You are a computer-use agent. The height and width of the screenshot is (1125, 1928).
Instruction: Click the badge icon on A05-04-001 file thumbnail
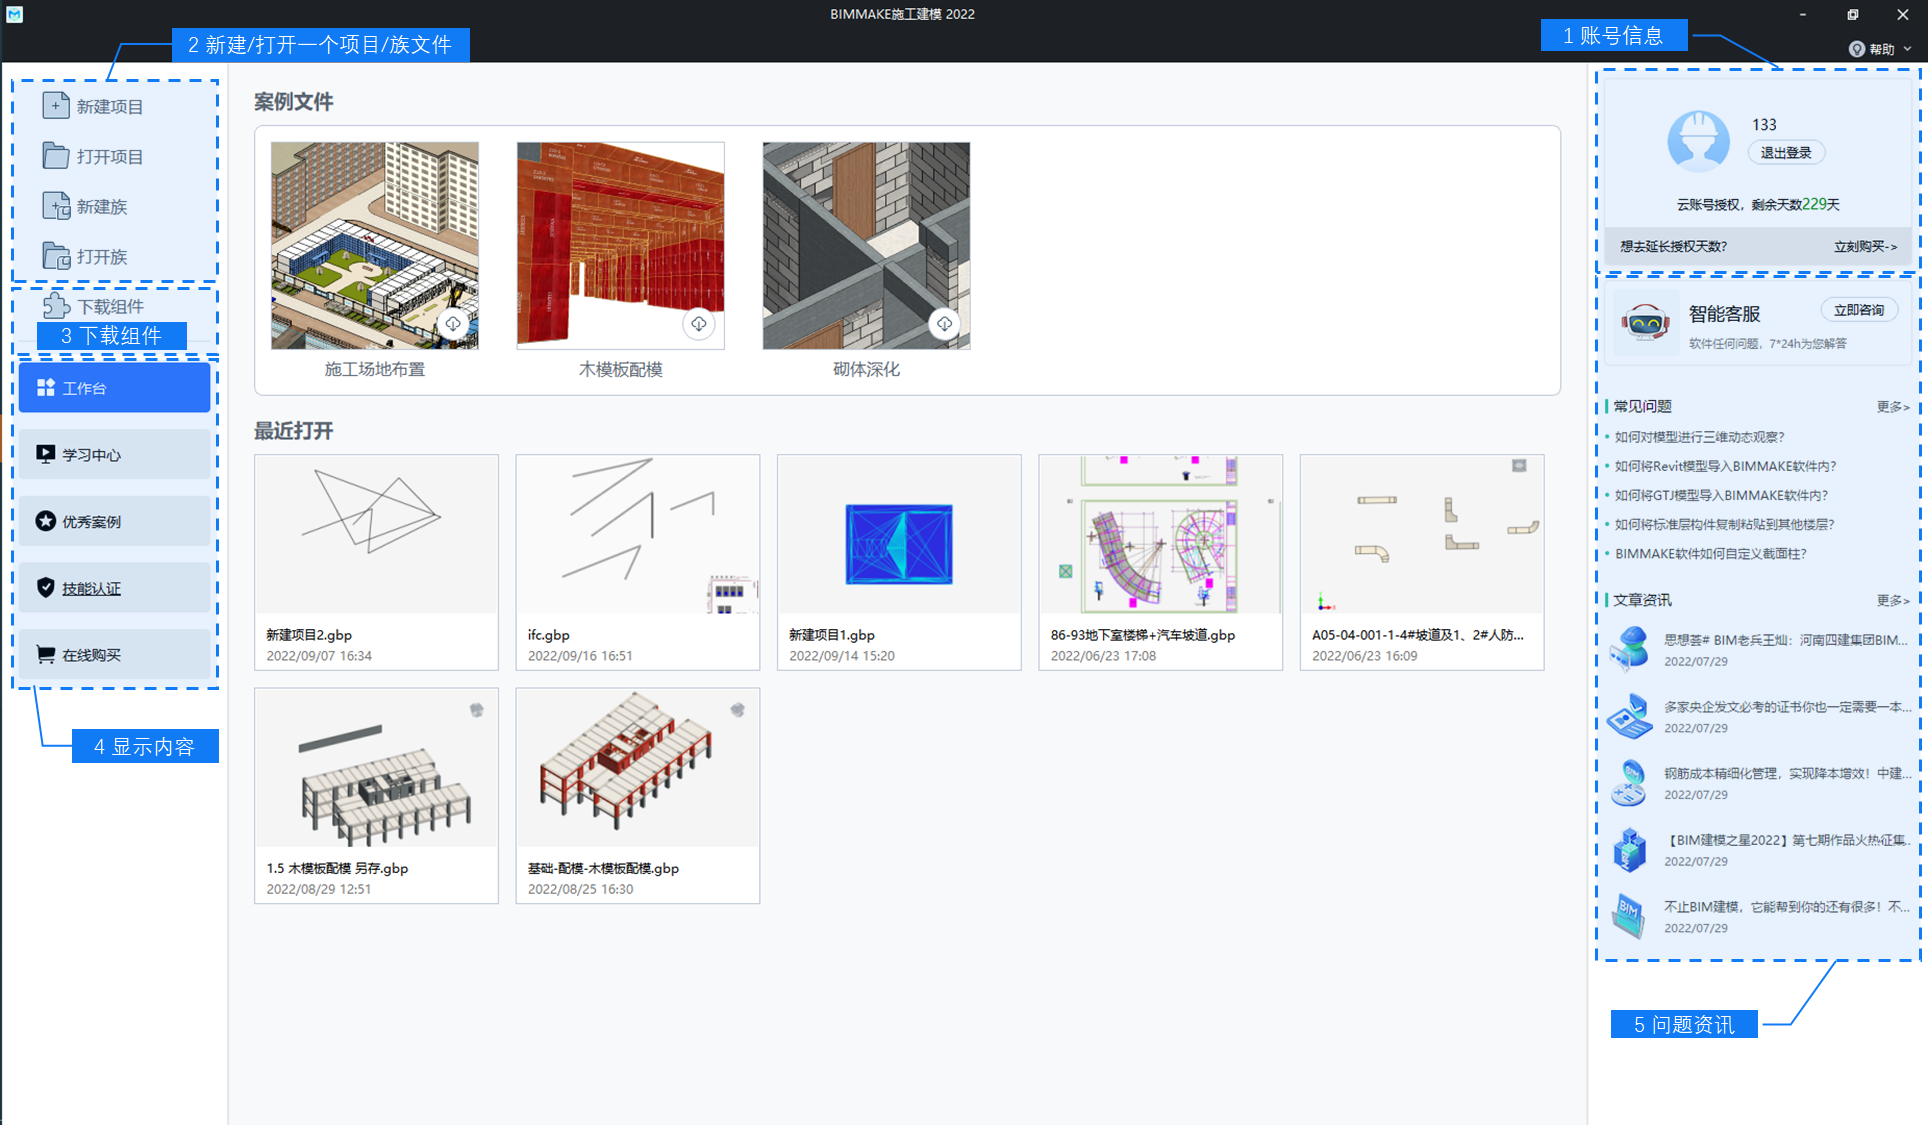point(1519,466)
